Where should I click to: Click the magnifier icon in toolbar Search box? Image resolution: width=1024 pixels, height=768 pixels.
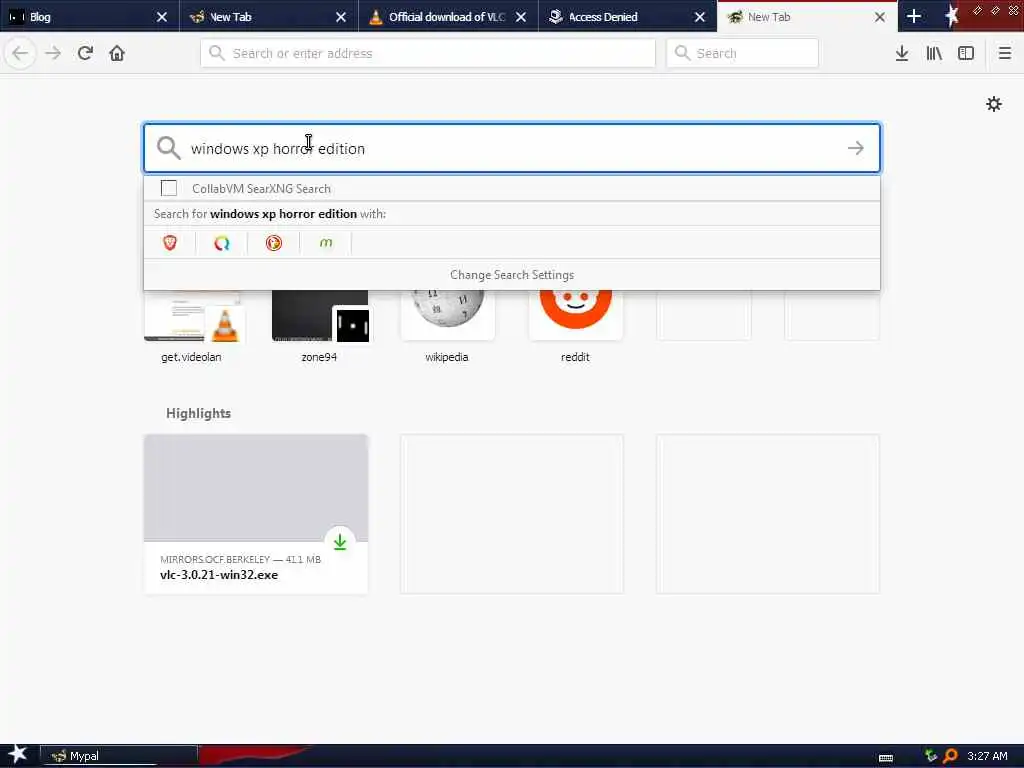(x=682, y=53)
